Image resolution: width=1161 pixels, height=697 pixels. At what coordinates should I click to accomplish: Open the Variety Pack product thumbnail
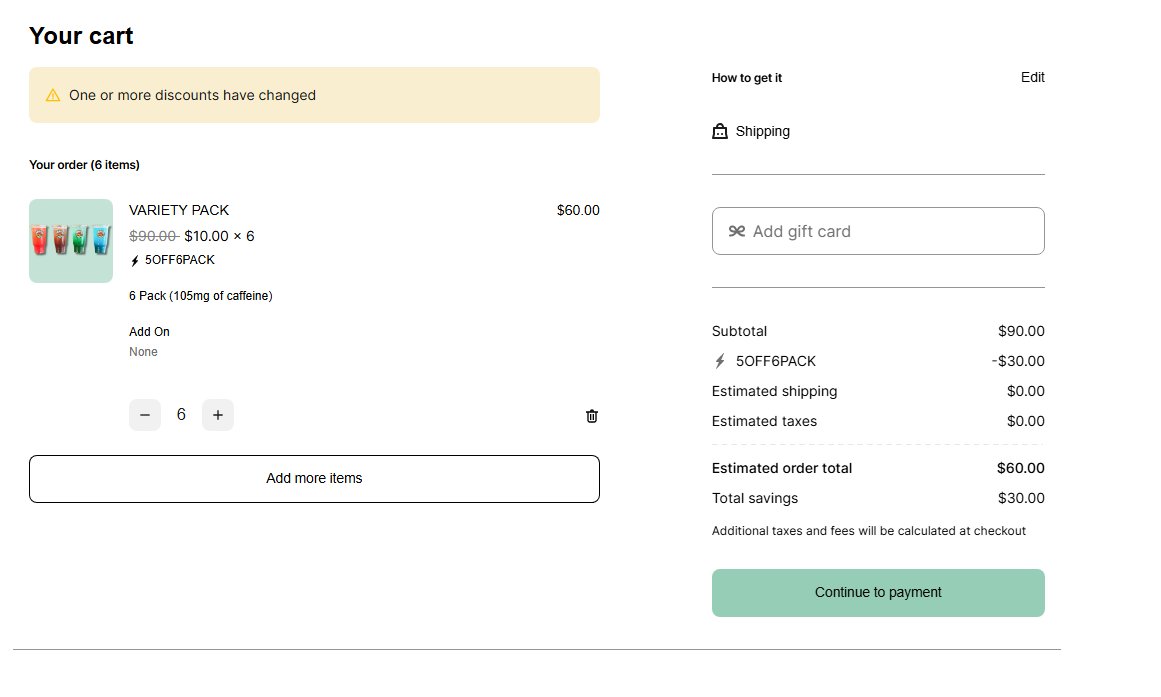[71, 241]
